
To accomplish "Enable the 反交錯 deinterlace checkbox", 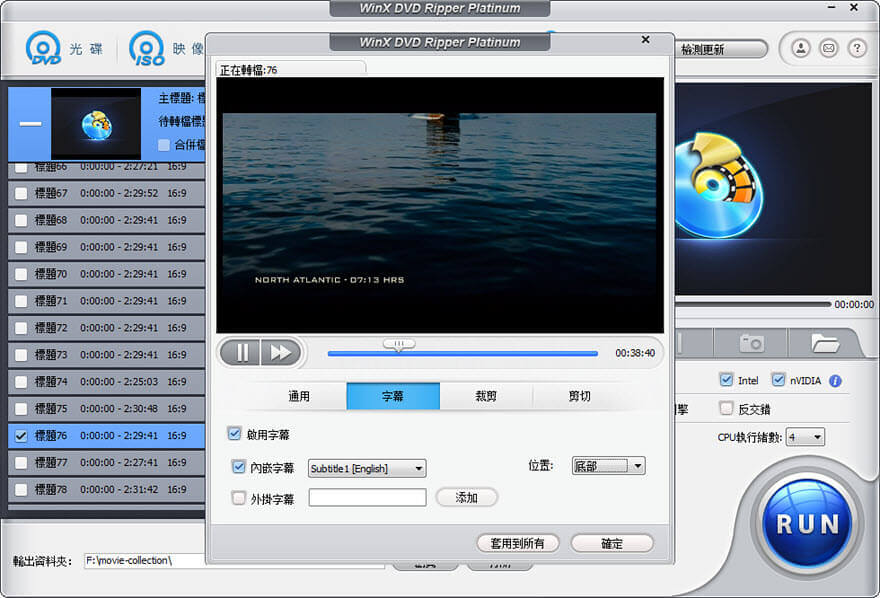I will 726,408.
